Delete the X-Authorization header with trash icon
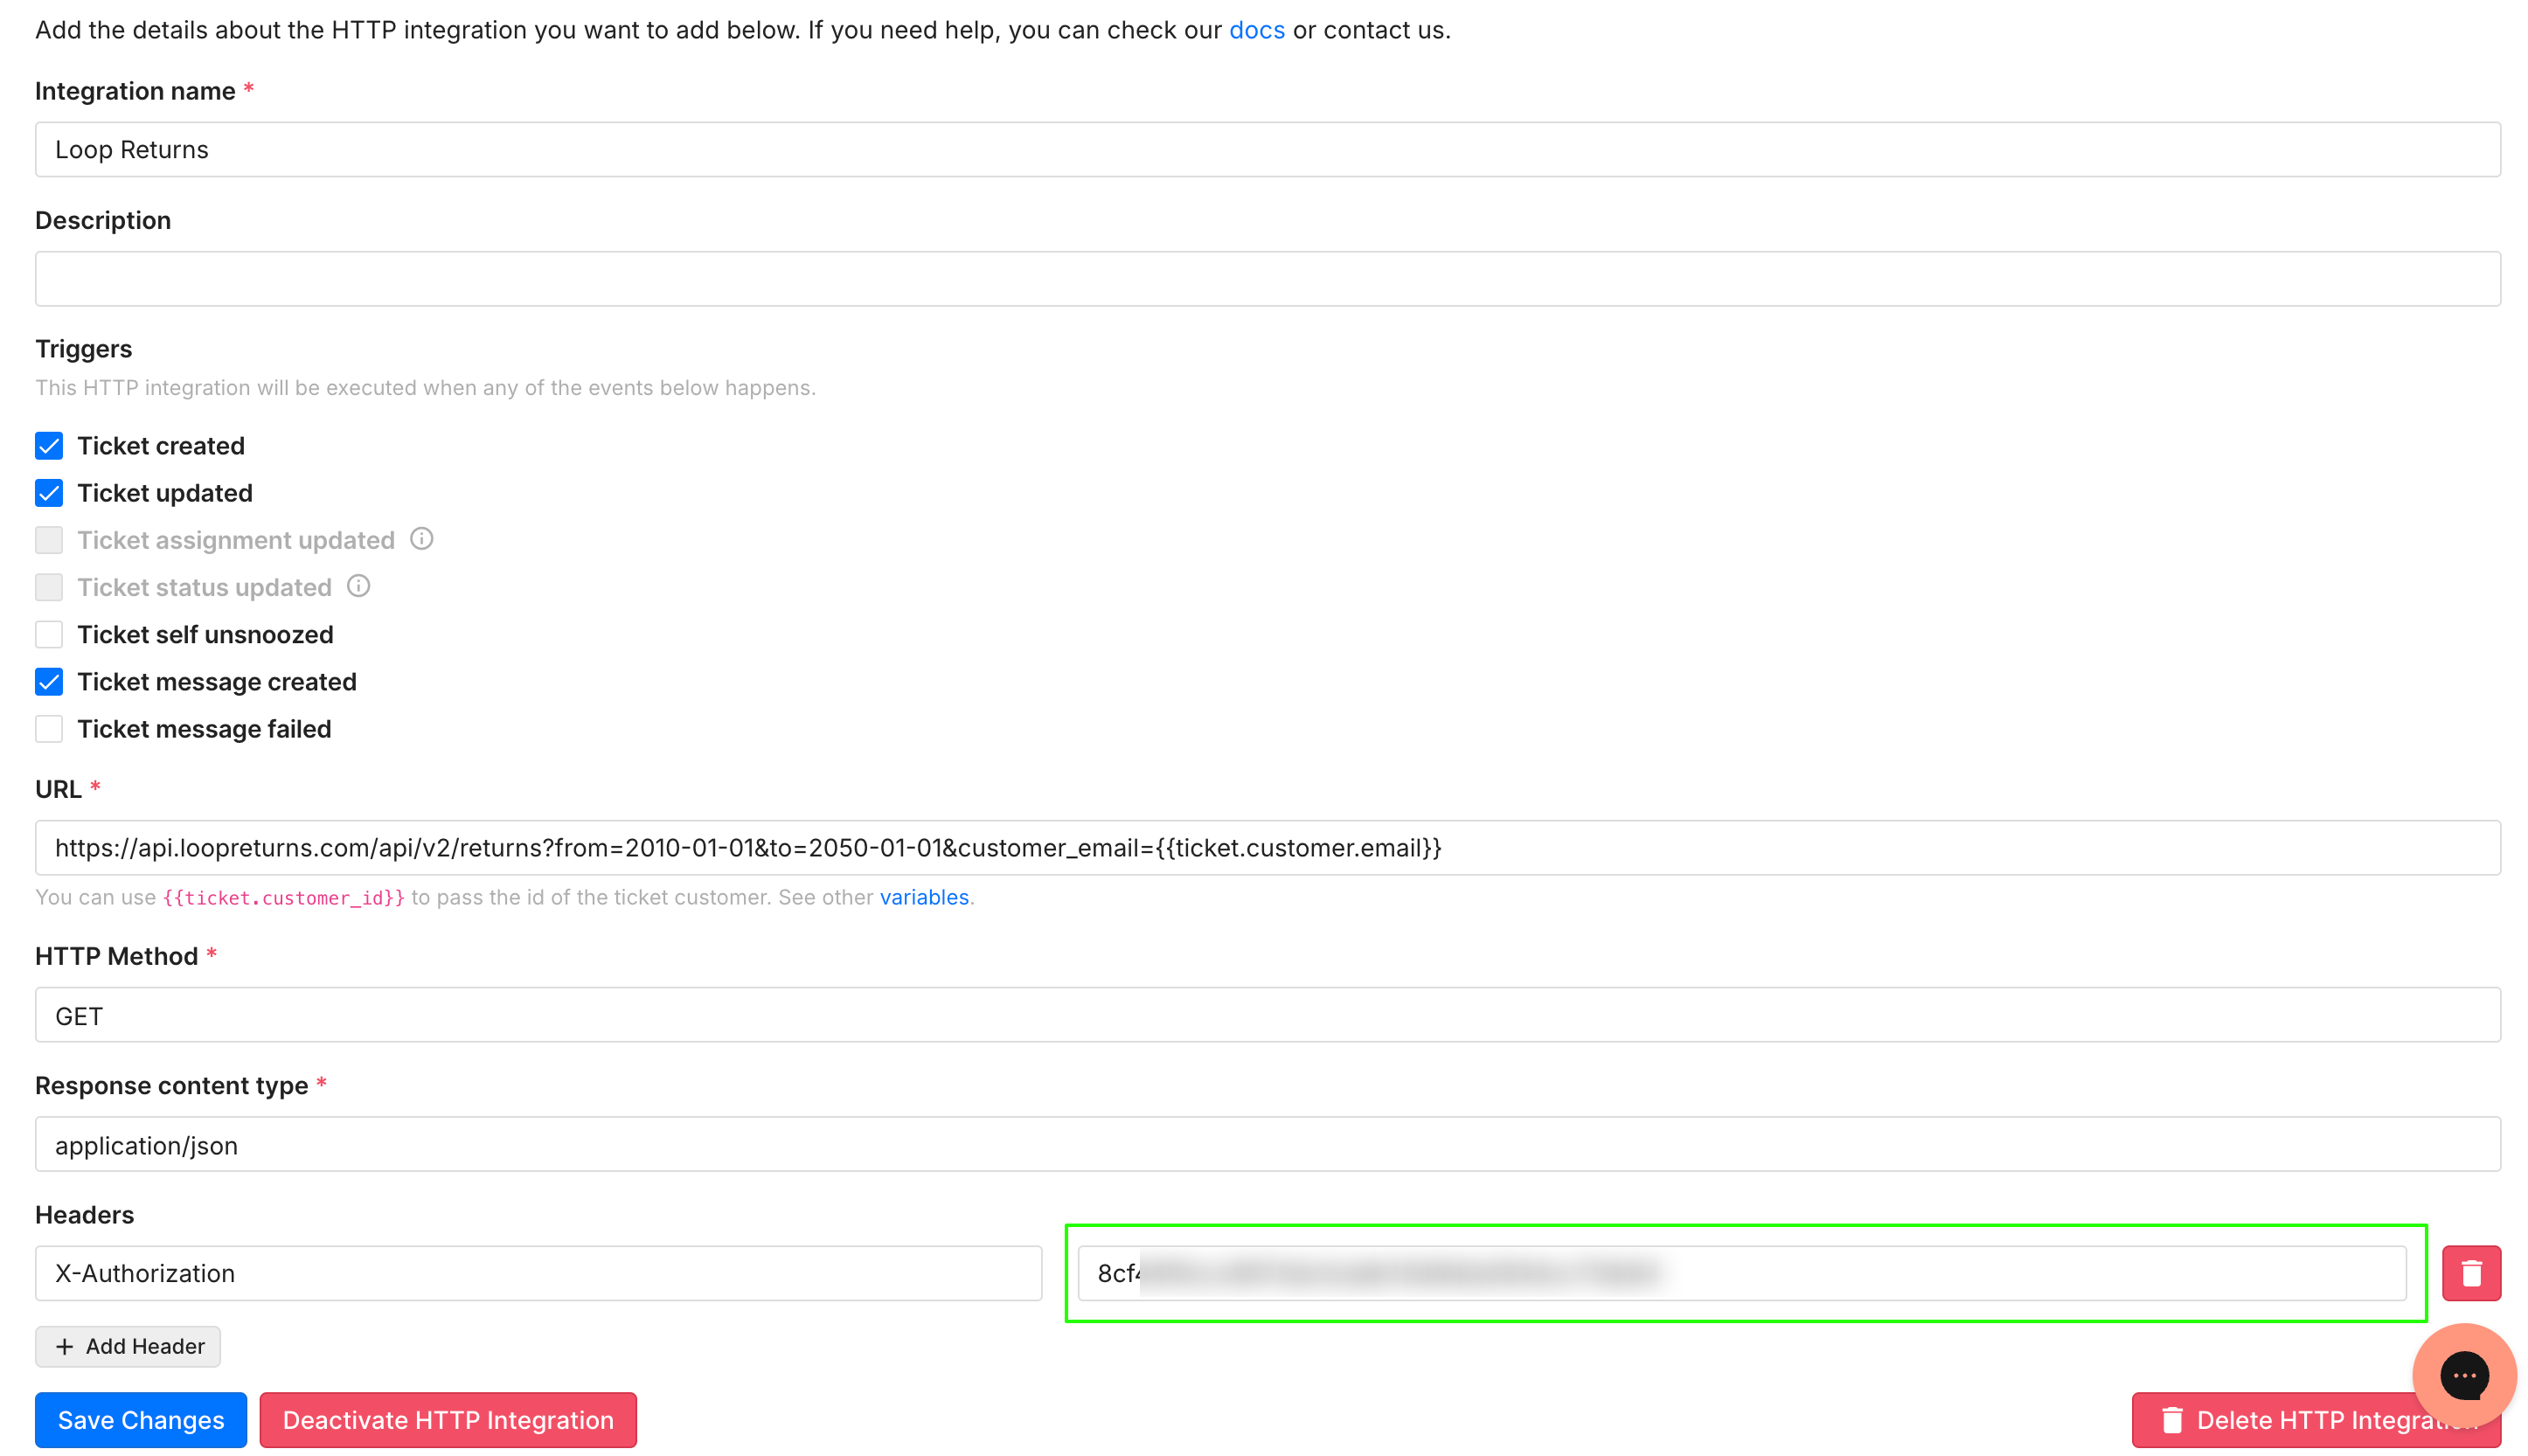Viewport: 2528px width, 1456px height. (2470, 1272)
